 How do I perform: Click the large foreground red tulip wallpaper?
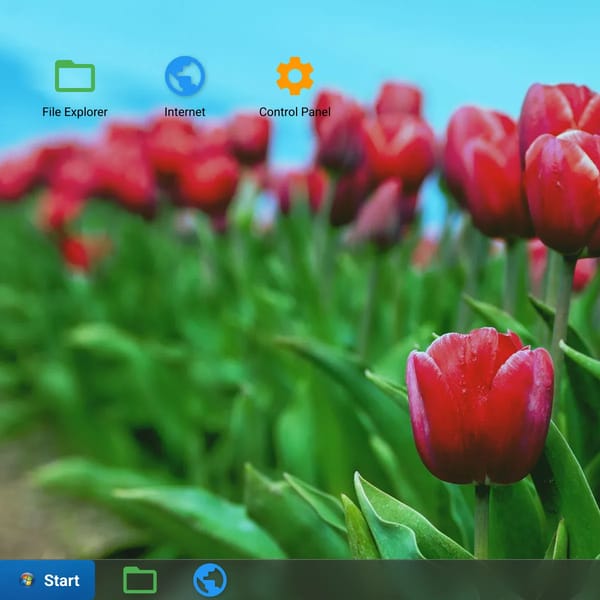coord(480,406)
